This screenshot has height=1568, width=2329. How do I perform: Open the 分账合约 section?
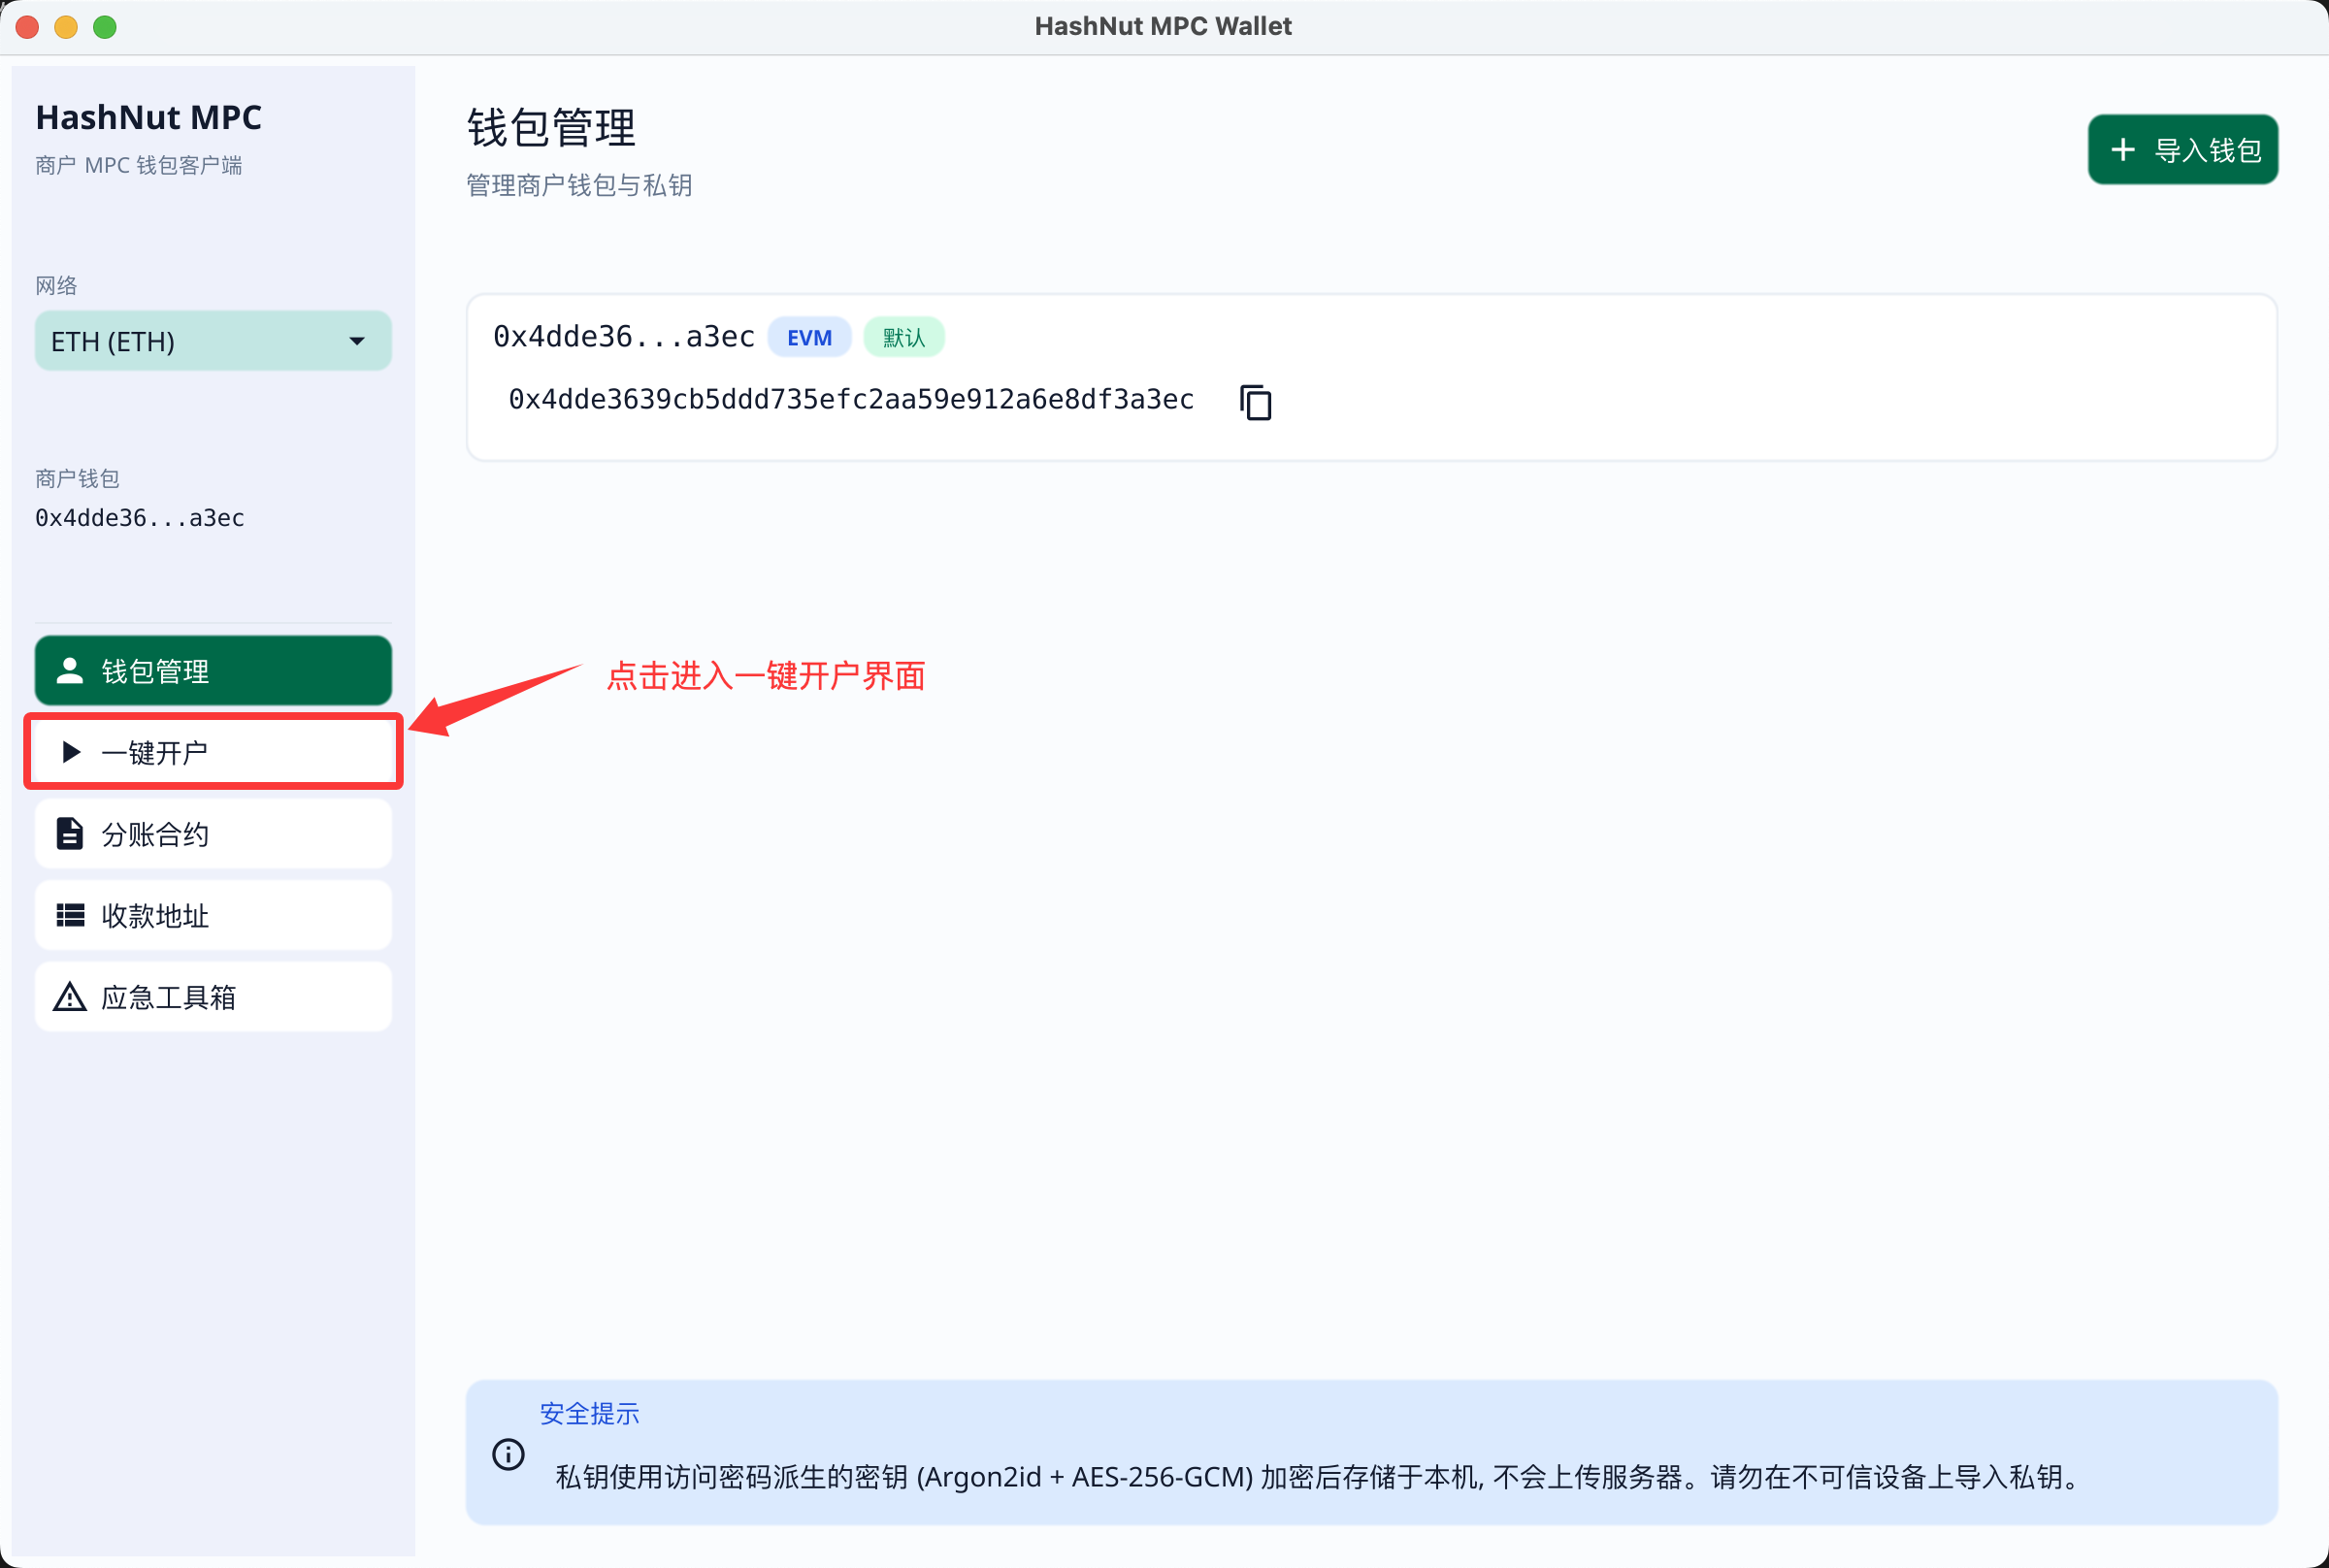click(x=213, y=833)
